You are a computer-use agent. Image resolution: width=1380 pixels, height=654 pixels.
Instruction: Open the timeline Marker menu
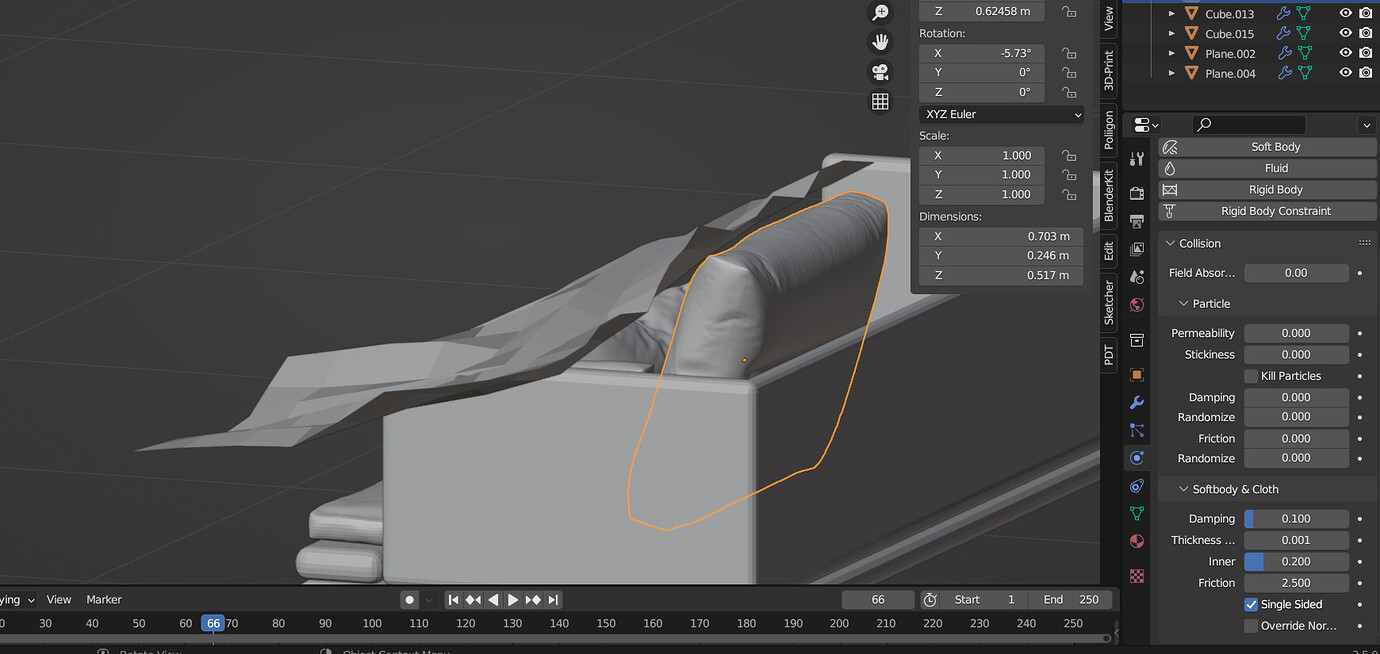click(104, 600)
